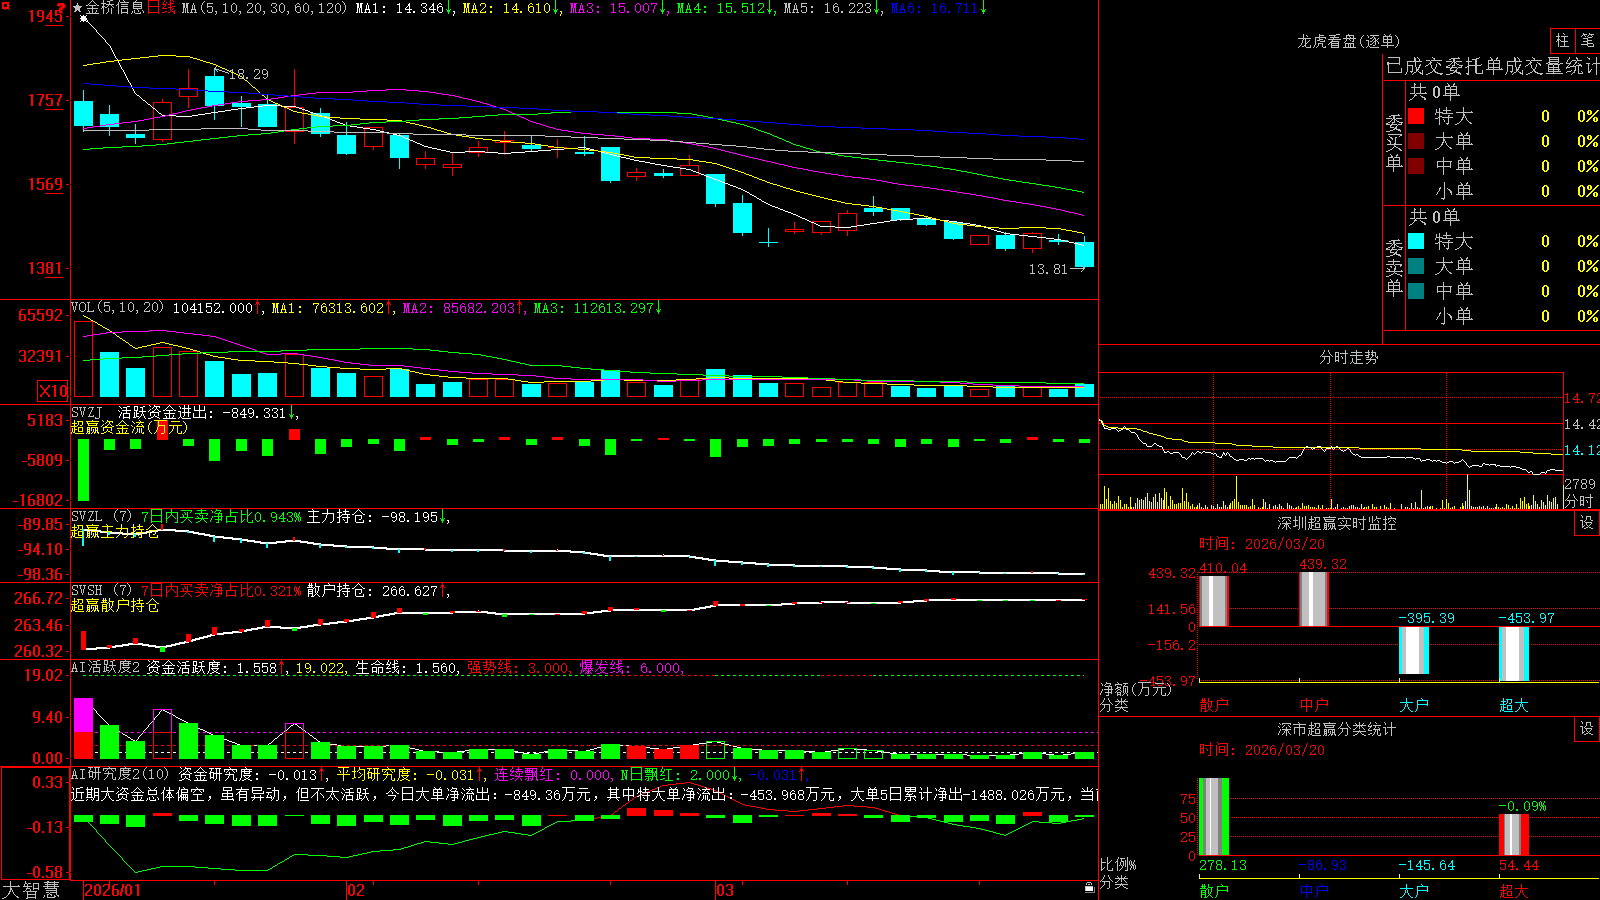Click the 中户 439.32 bar in 实时监控

coord(1313,599)
